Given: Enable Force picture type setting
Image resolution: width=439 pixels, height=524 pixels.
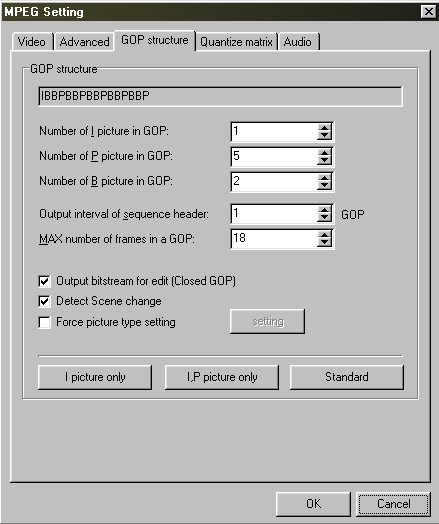Looking at the screenshot, I should point(44,322).
